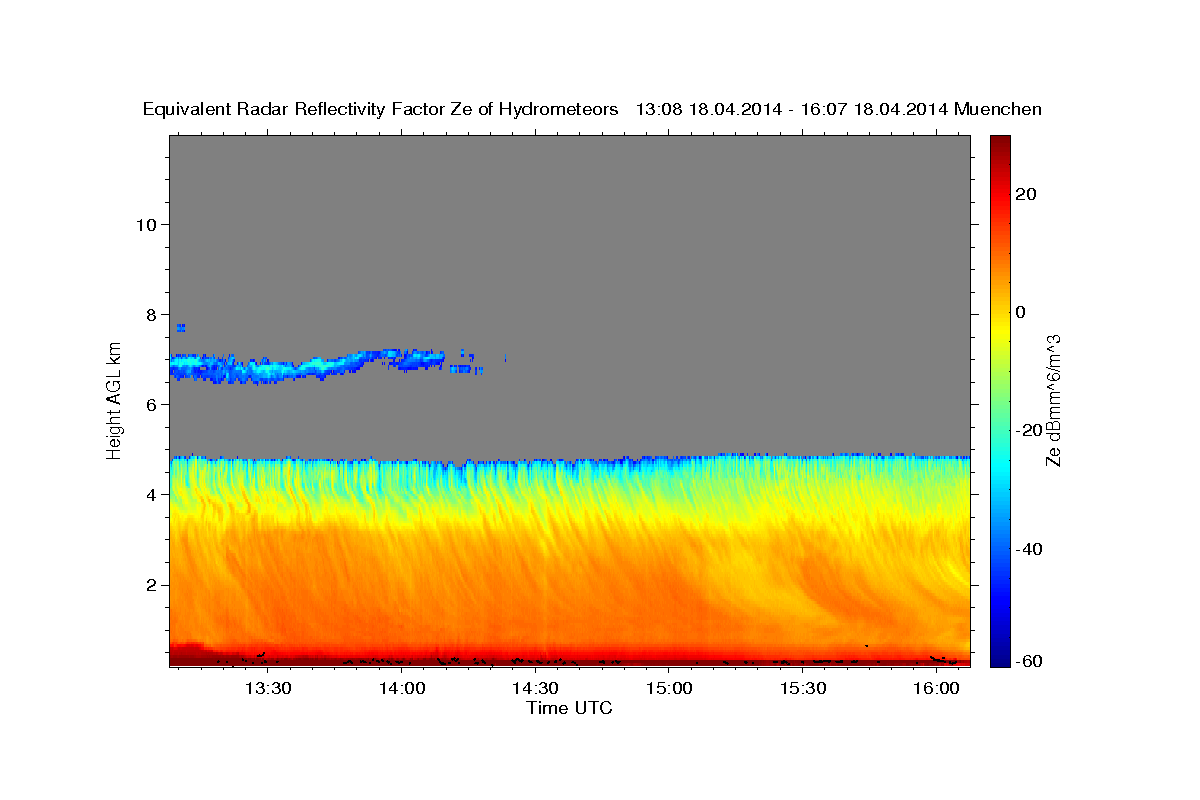Click the yellow section of the colorbar
The width and height of the screenshot is (1200, 800).
tap(1000, 330)
